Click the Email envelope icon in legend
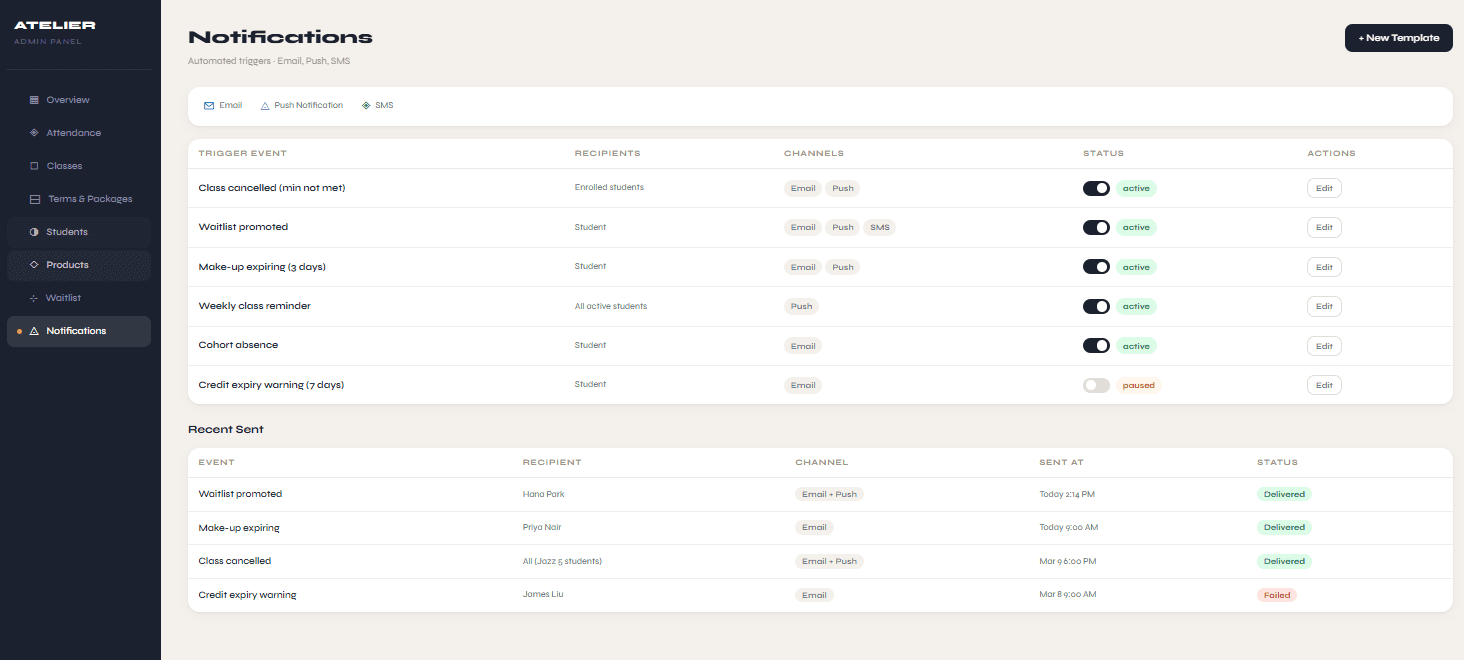 pyautogui.click(x=209, y=105)
